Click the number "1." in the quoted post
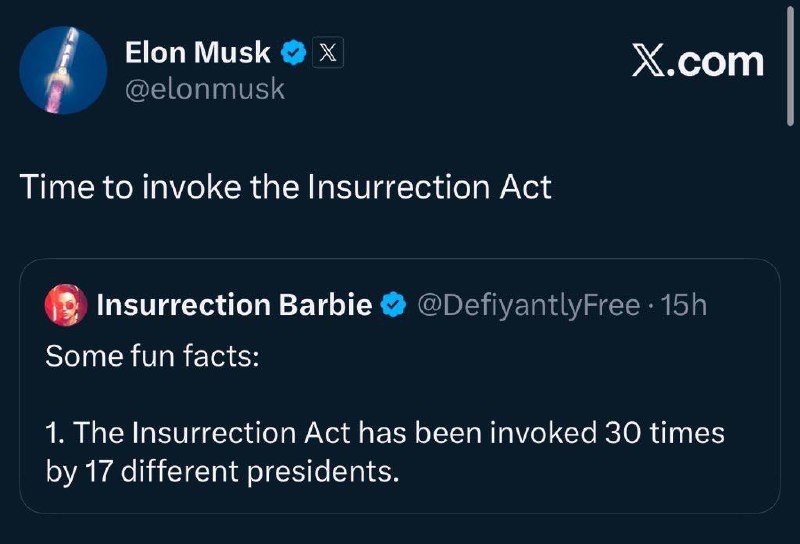The height and width of the screenshot is (544, 800). tap(55, 433)
